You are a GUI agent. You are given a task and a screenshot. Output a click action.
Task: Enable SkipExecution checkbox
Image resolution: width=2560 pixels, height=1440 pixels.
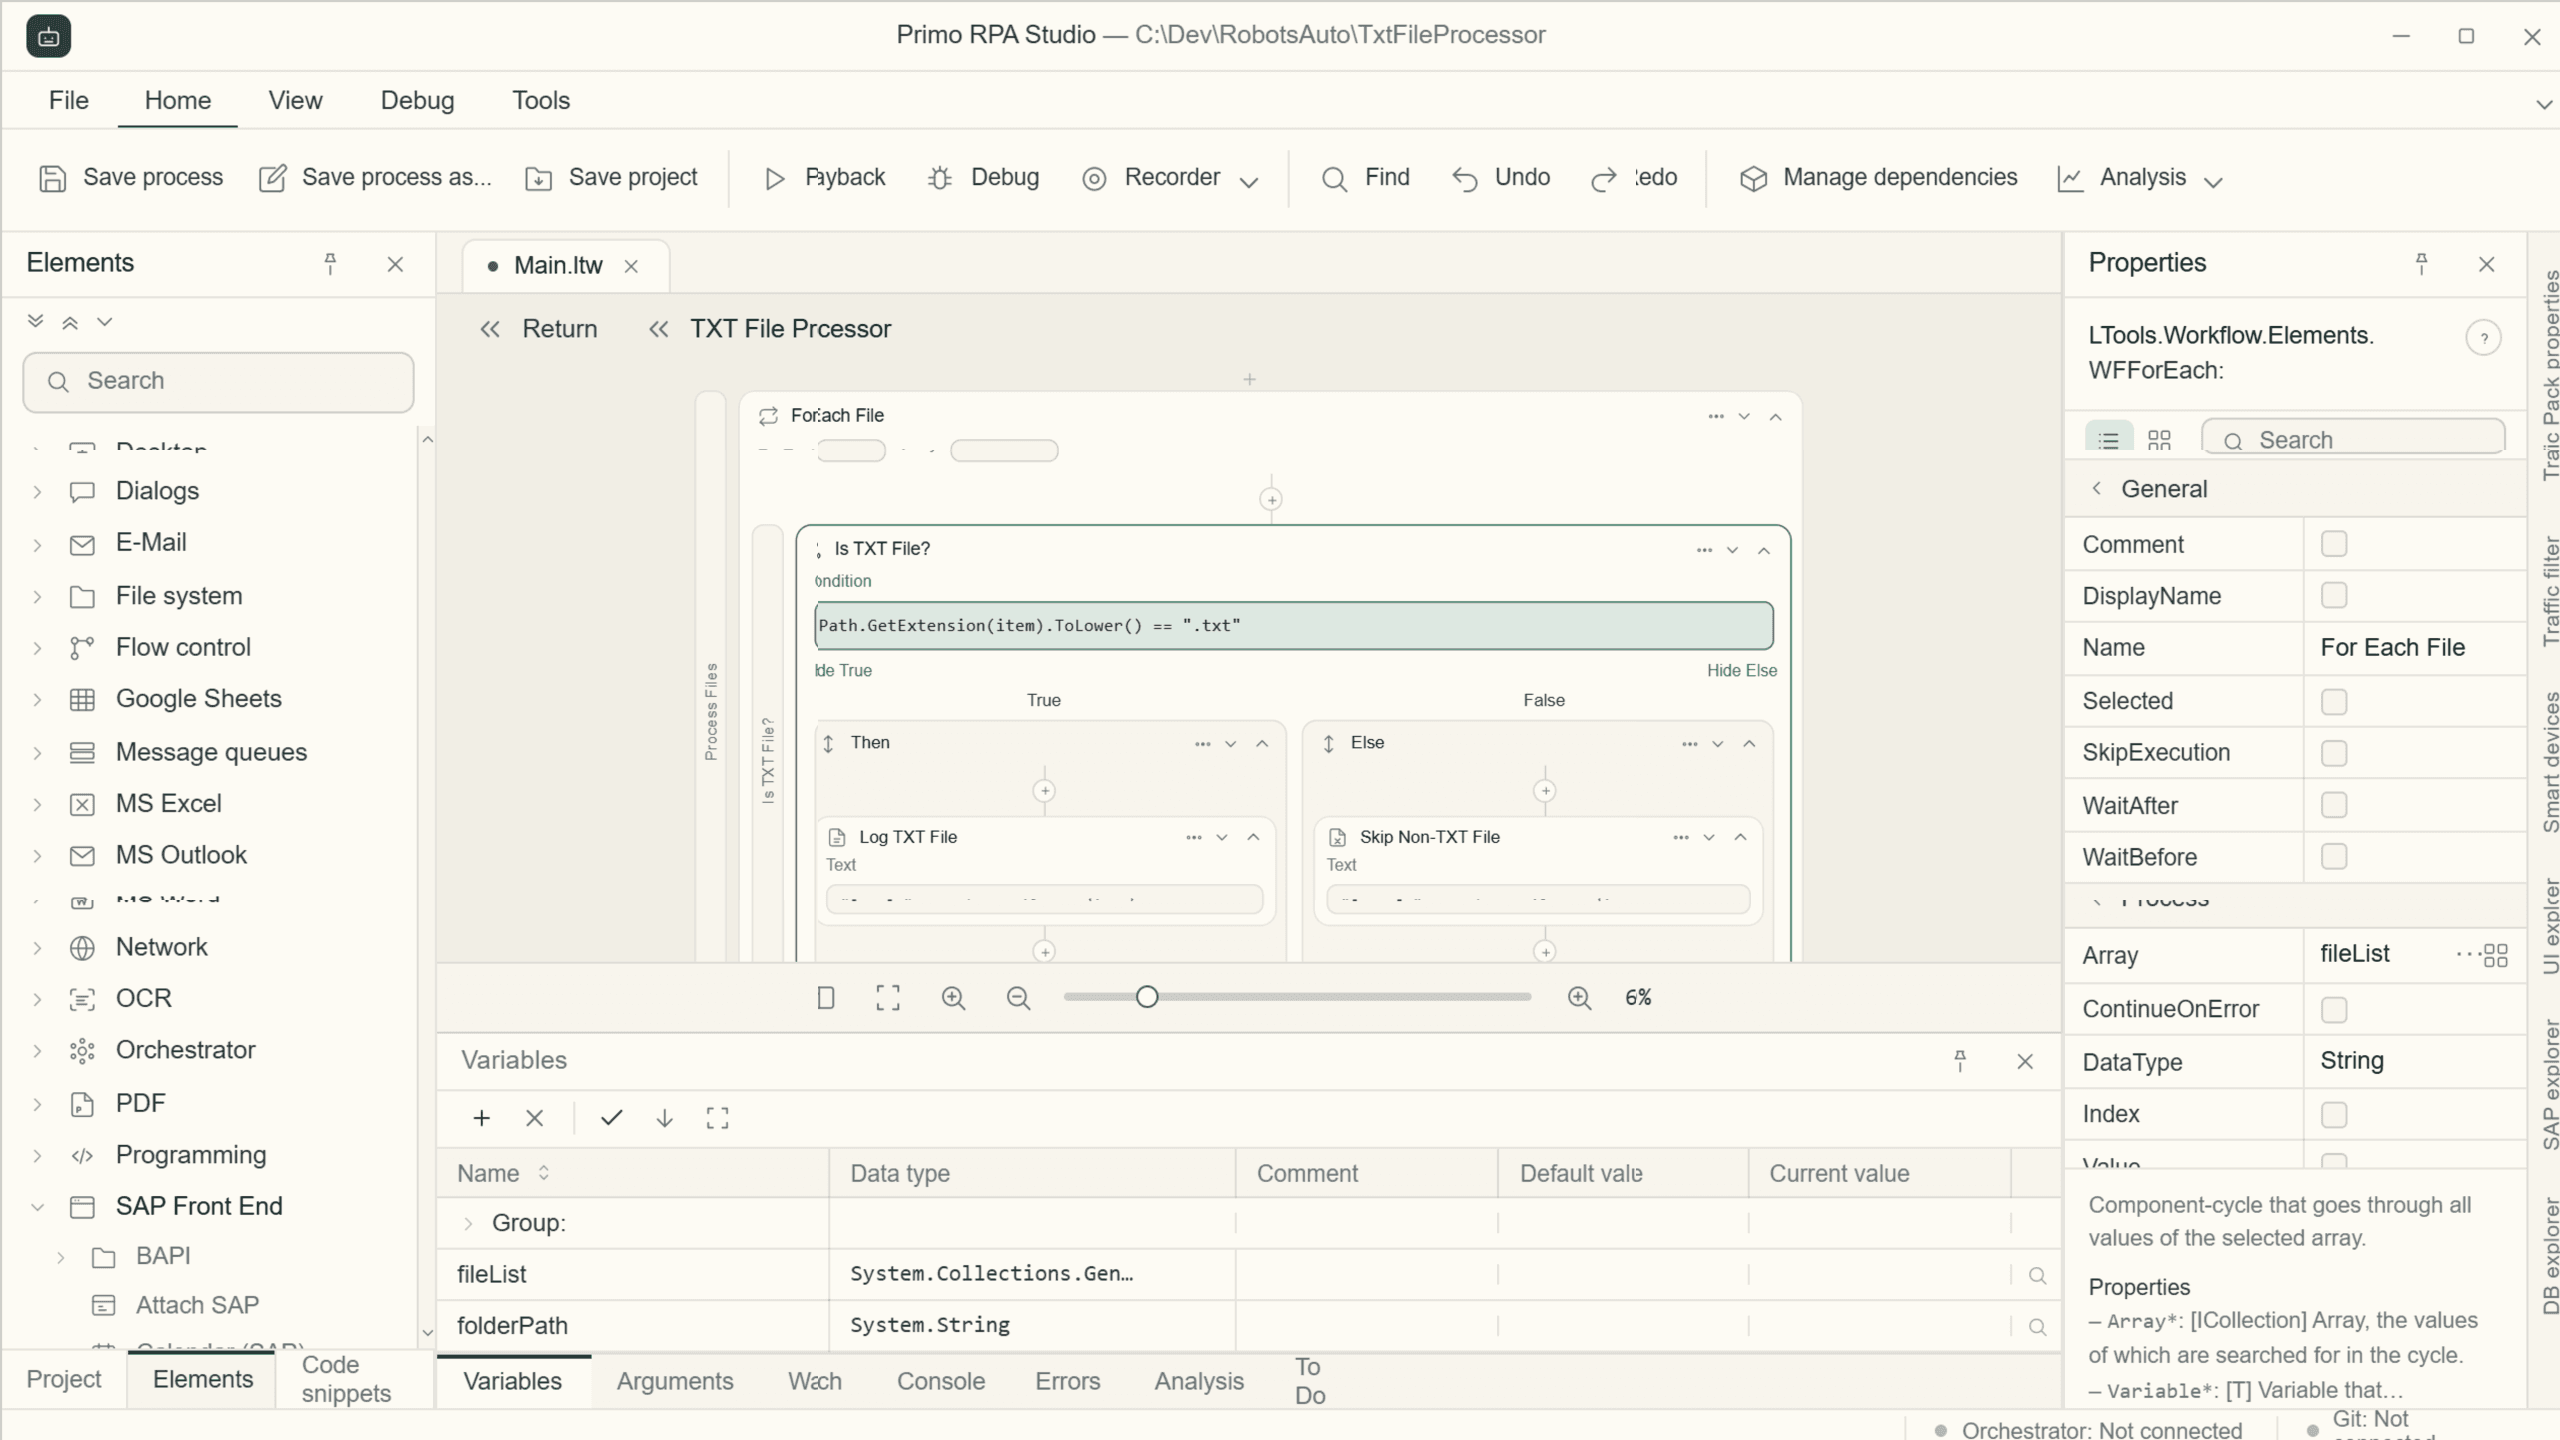pyautogui.click(x=2334, y=753)
